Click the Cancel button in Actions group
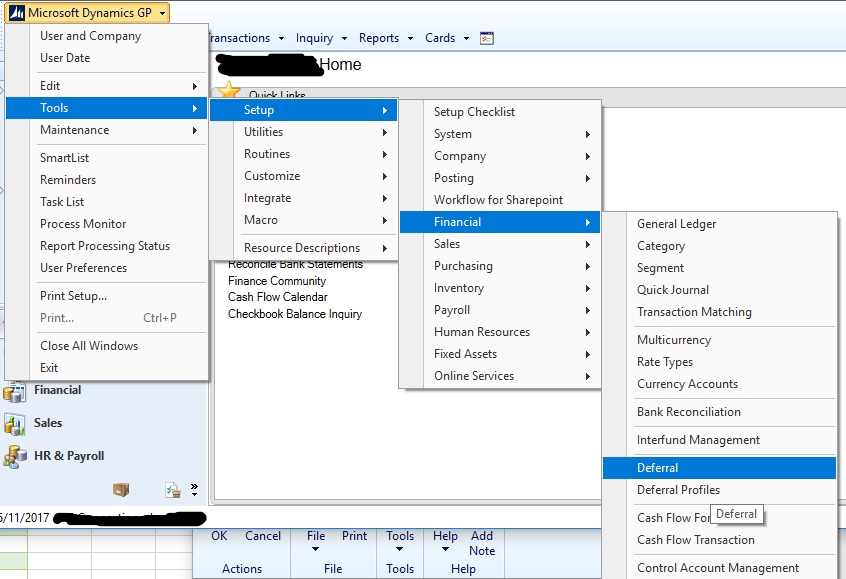 pos(263,536)
